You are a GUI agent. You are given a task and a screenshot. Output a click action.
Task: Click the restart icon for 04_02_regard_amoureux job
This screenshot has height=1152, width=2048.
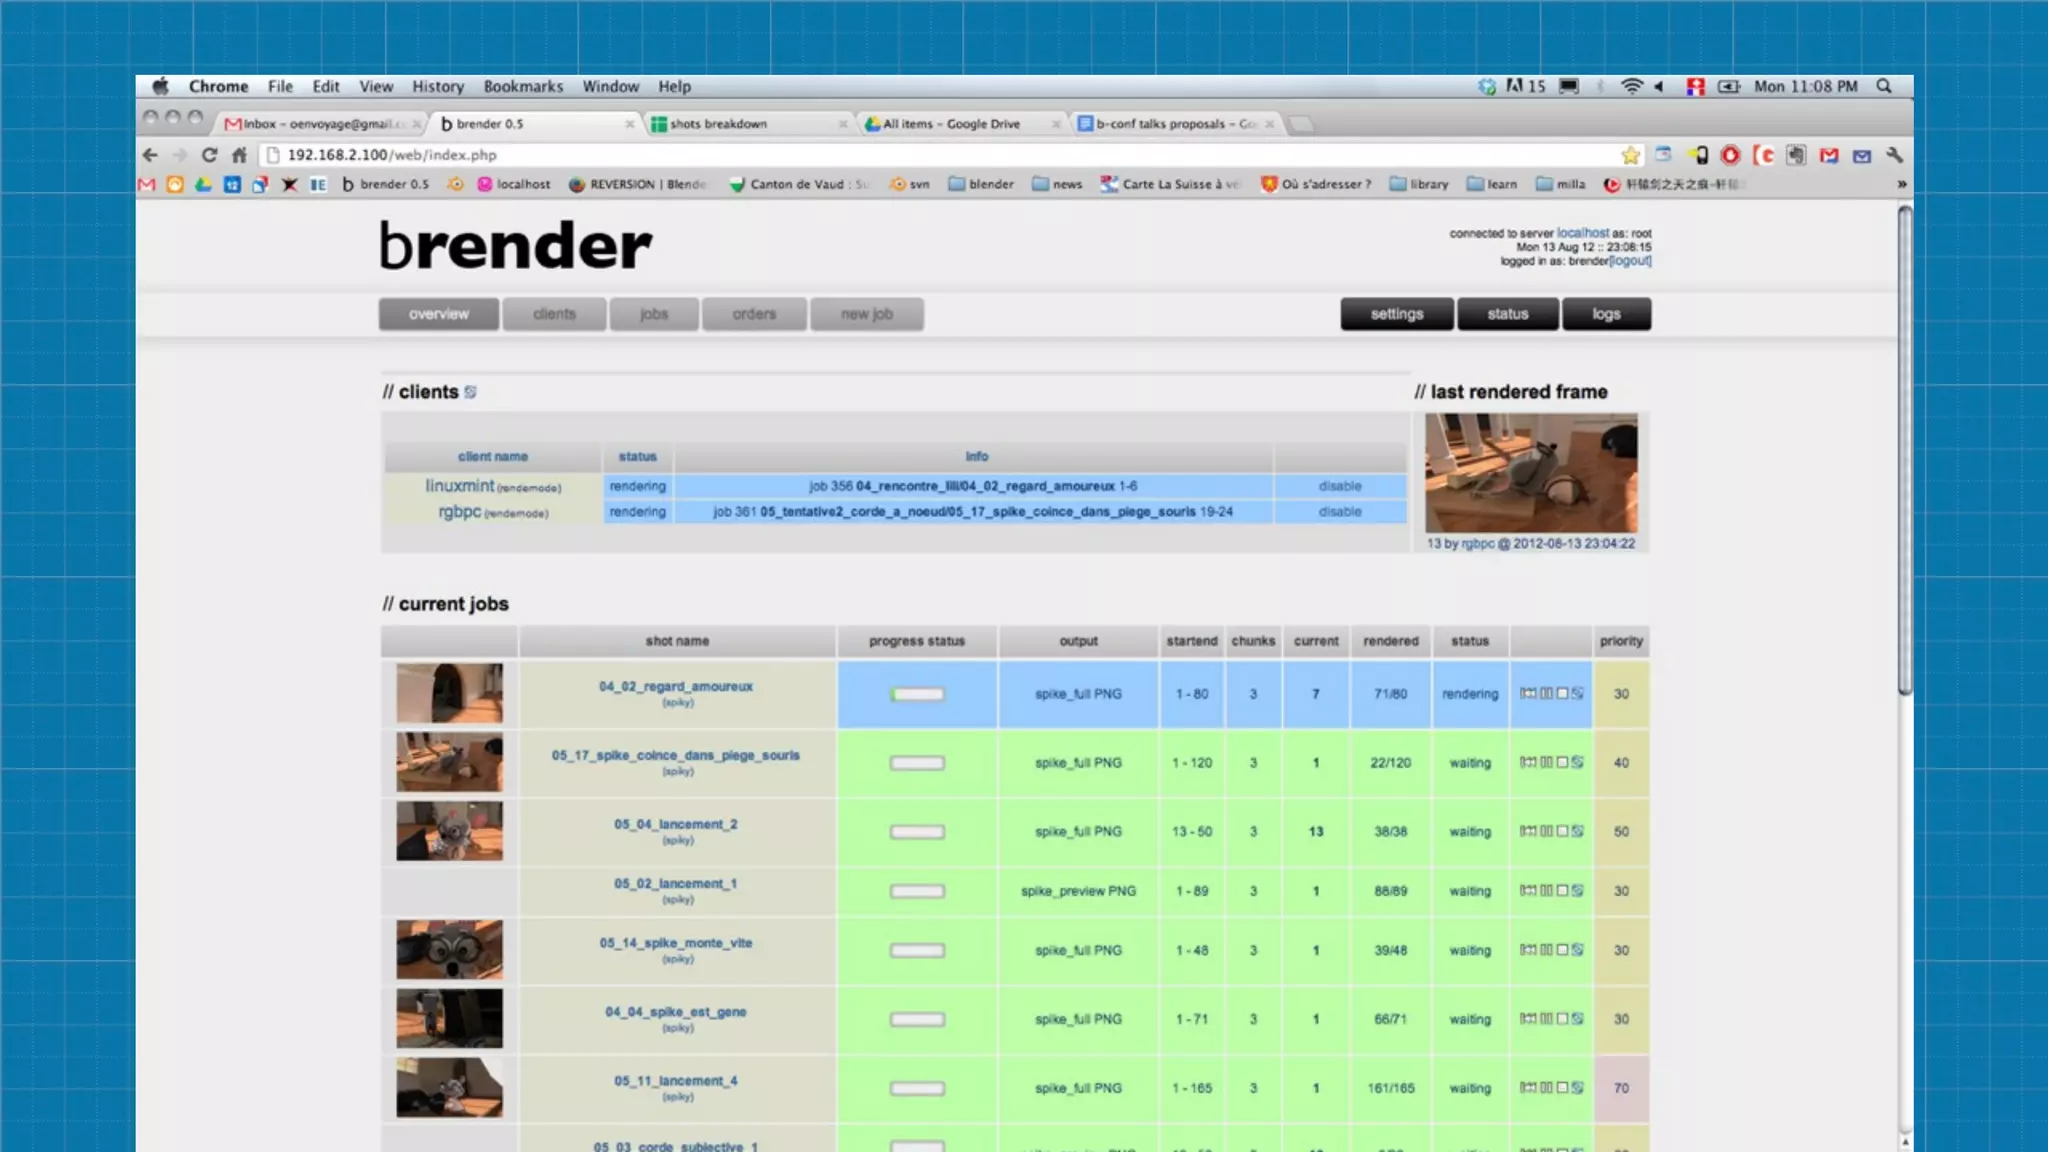click(x=1528, y=693)
